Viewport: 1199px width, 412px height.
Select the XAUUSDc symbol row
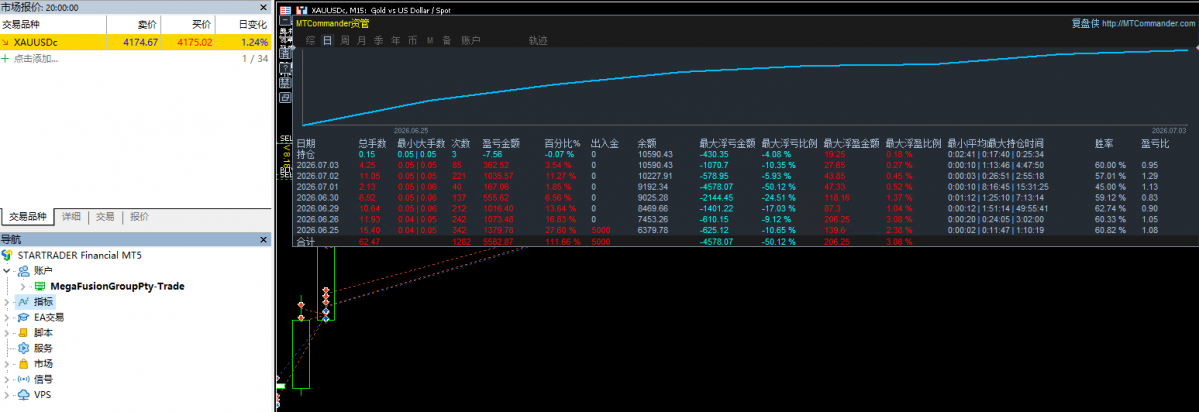(x=136, y=42)
